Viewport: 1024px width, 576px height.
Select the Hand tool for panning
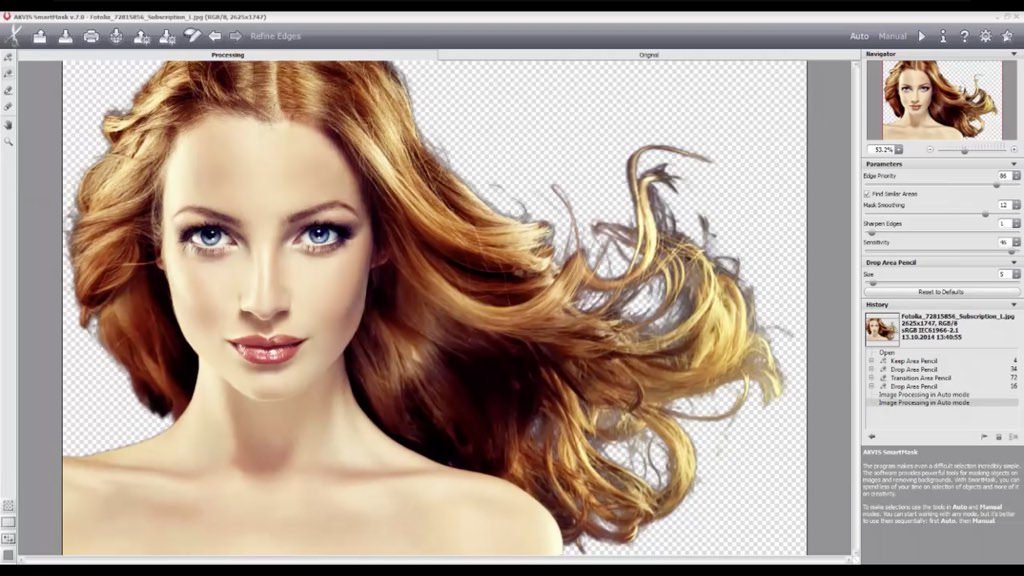click(8, 126)
